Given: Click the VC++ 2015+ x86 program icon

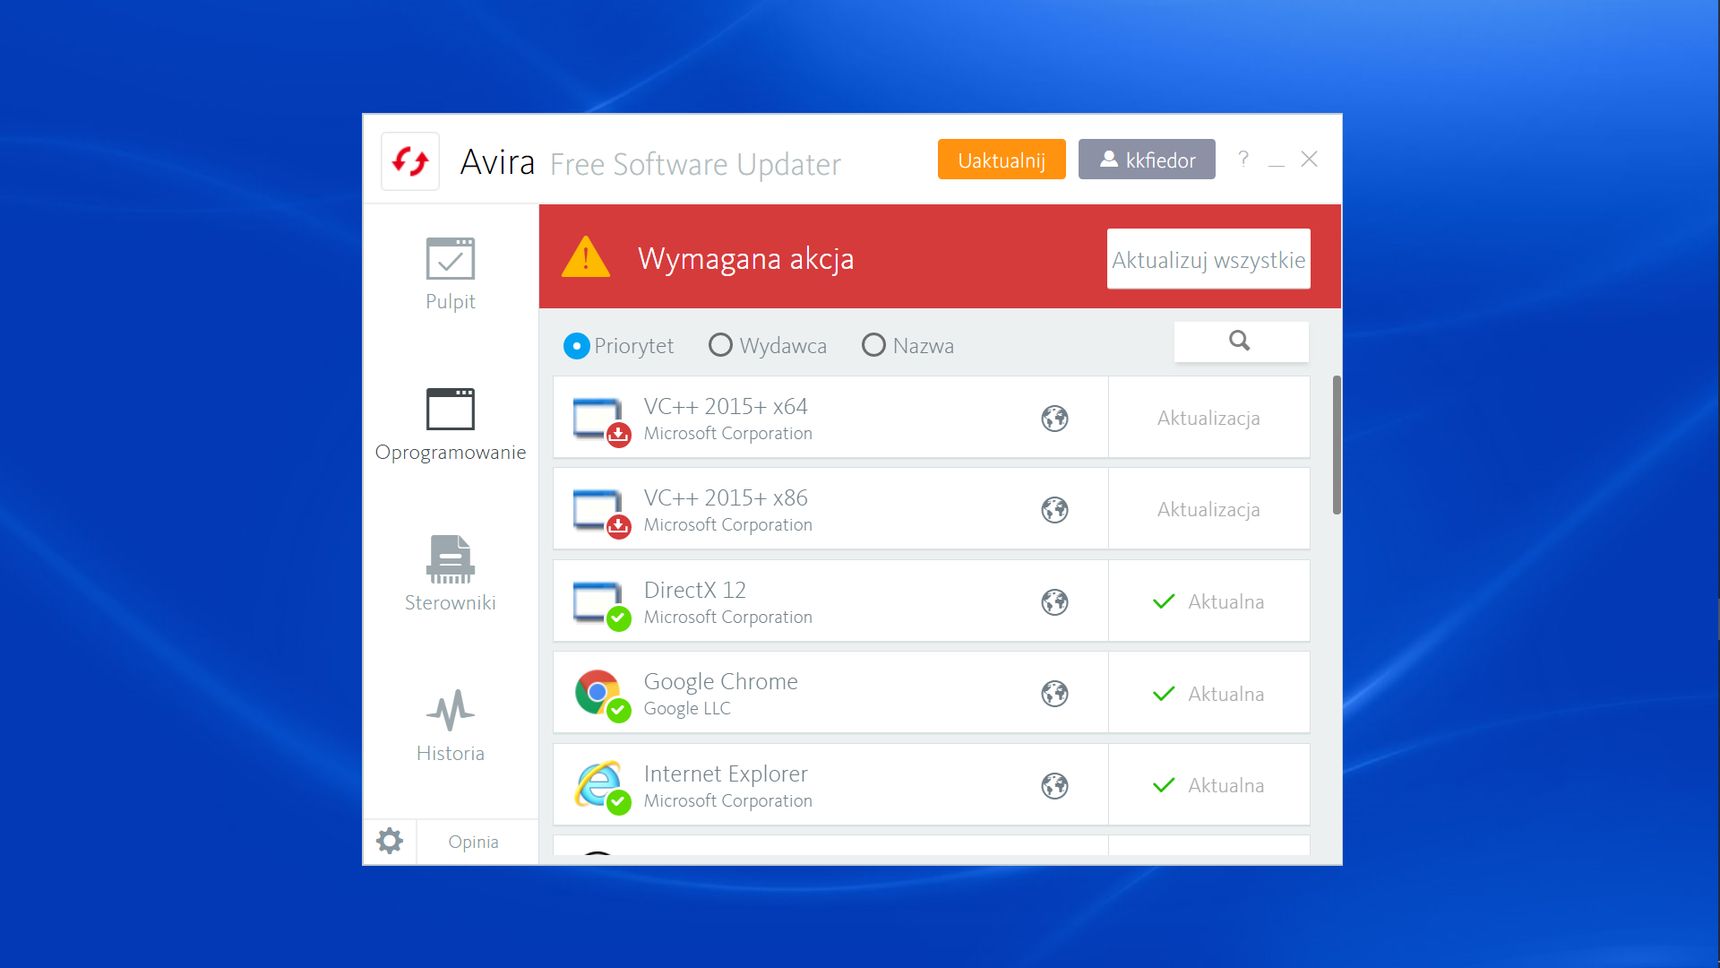Looking at the screenshot, I should click(601, 512).
